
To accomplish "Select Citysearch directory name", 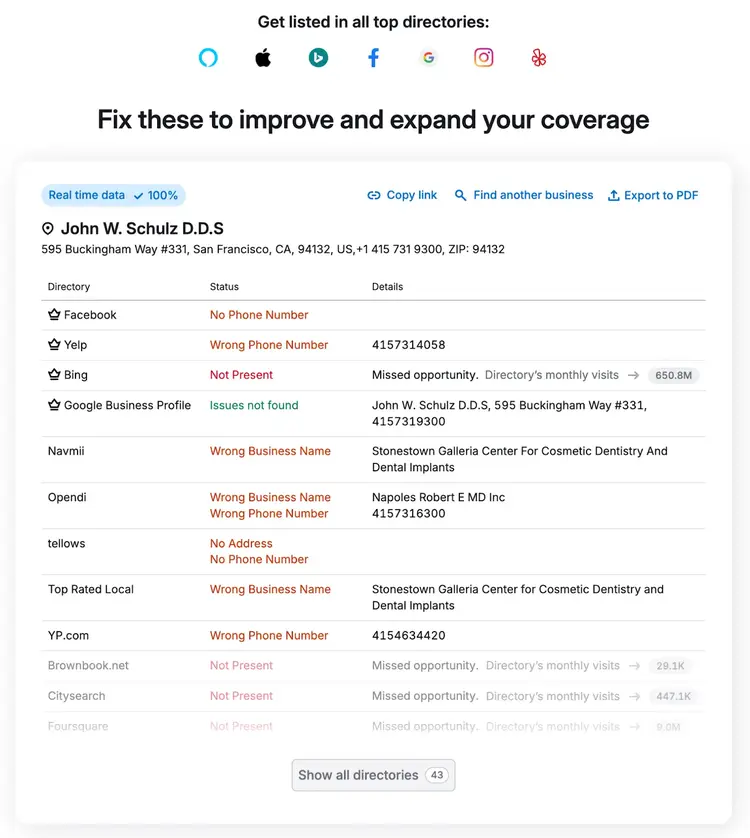I will click(x=76, y=696).
